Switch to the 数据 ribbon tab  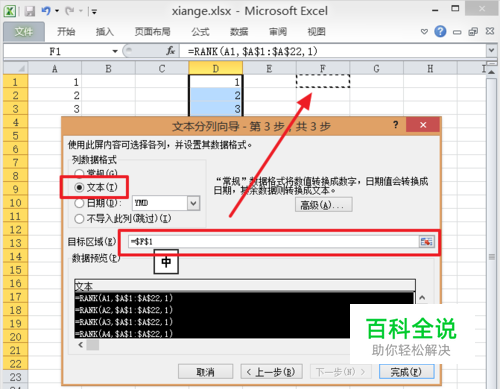click(239, 32)
